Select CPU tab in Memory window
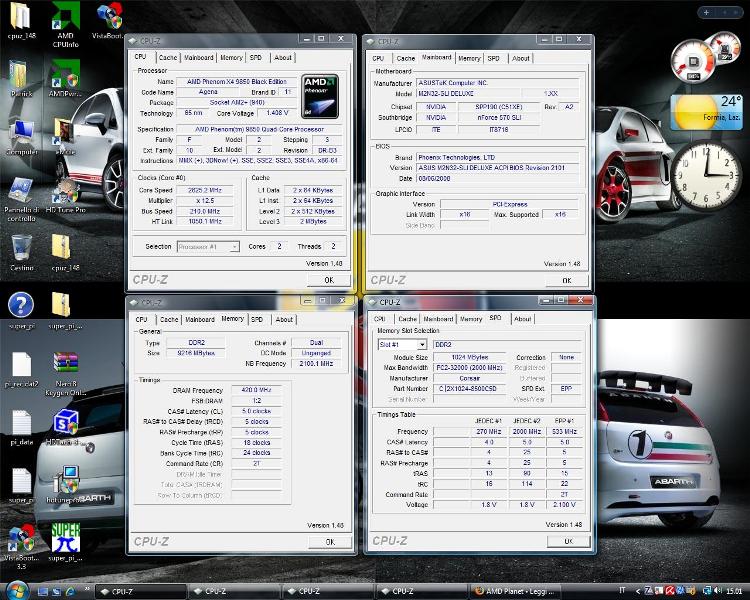The width and height of the screenshot is (750, 600). [142, 319]
